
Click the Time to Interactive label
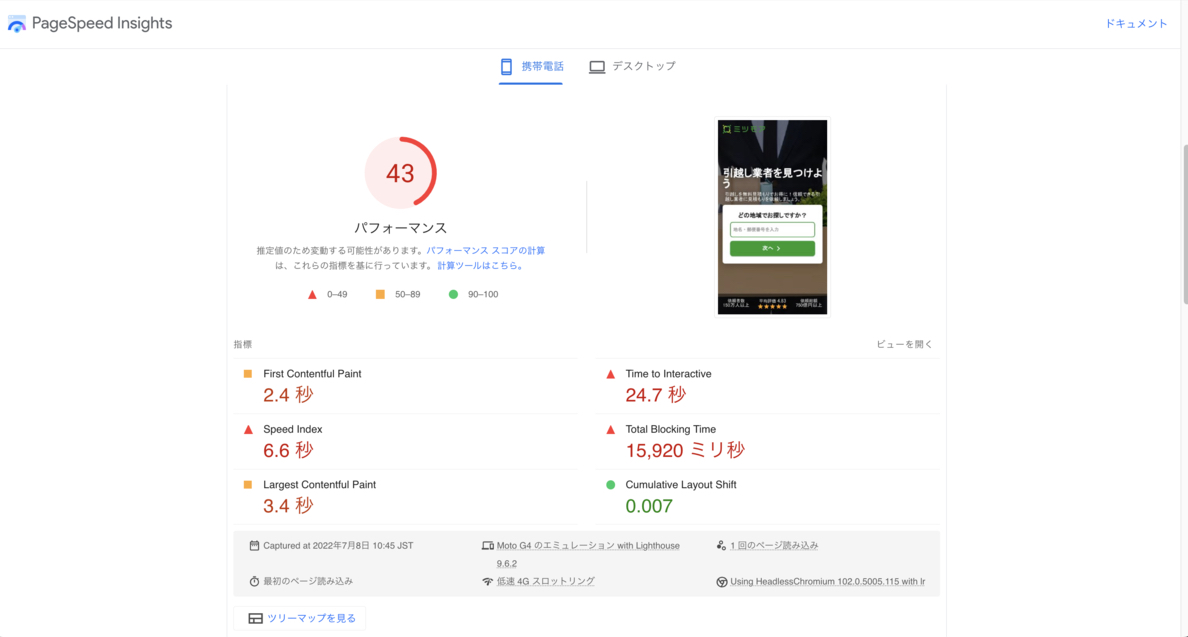pos(668,374)
